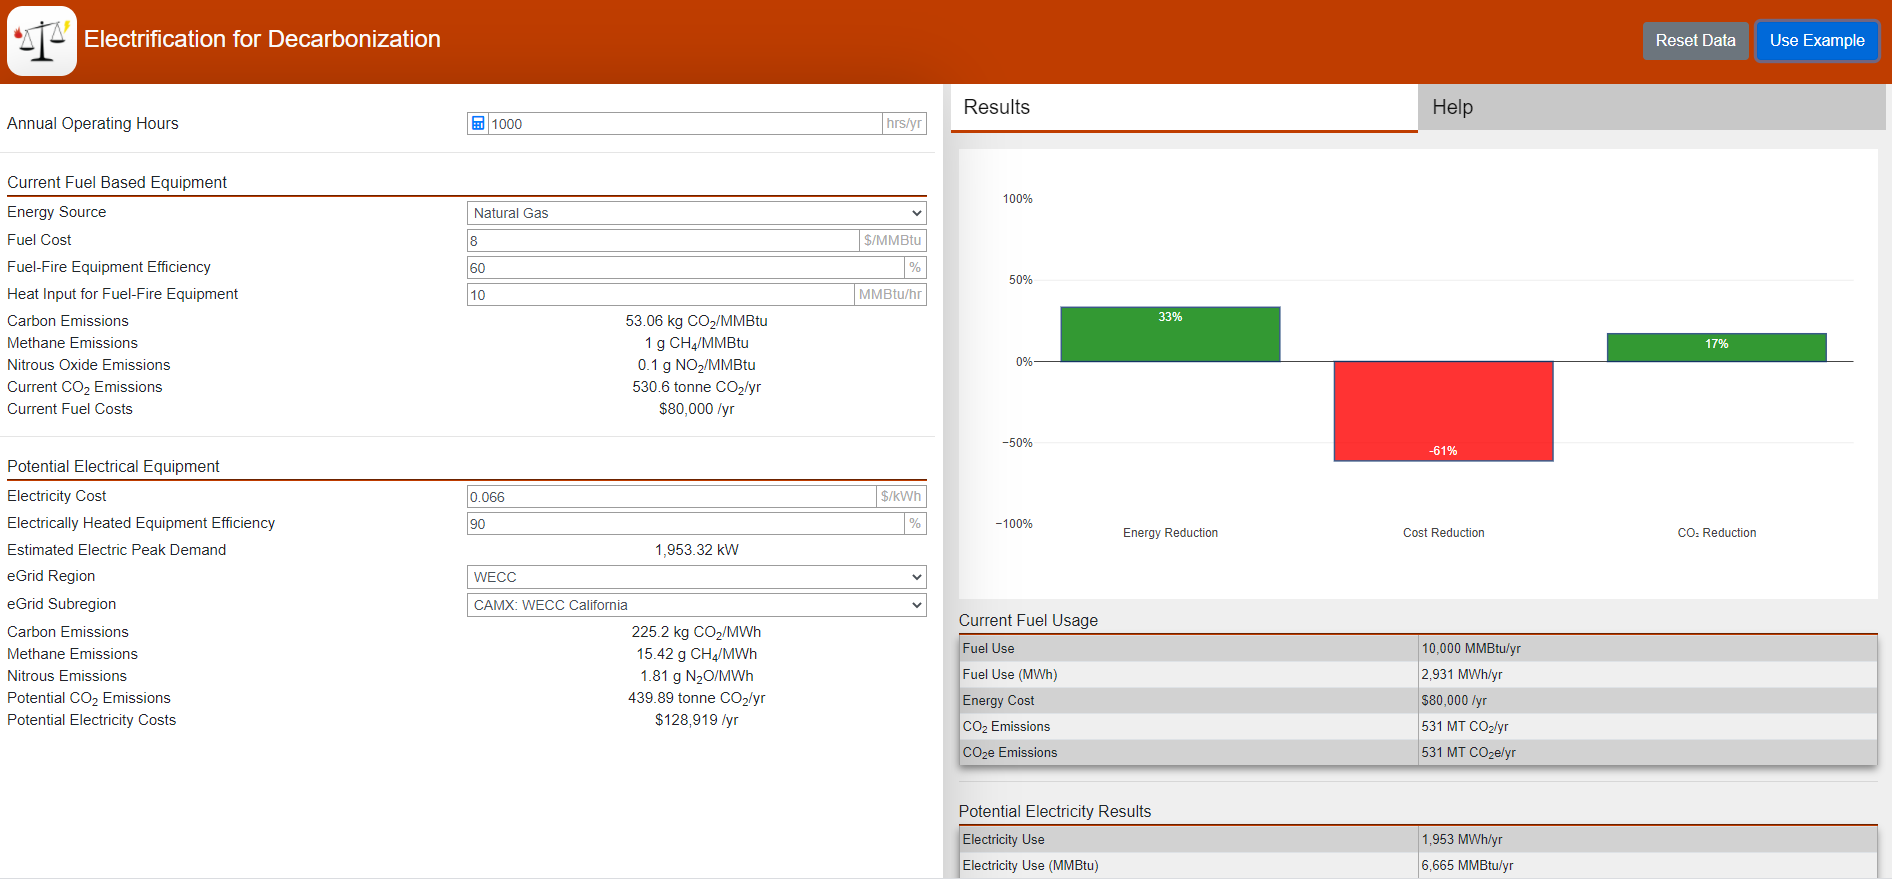Click the Electrification for Decarbonization title
Image resolution: width=1892 pixels, height=884 pixels.
(x=262, y=39)
